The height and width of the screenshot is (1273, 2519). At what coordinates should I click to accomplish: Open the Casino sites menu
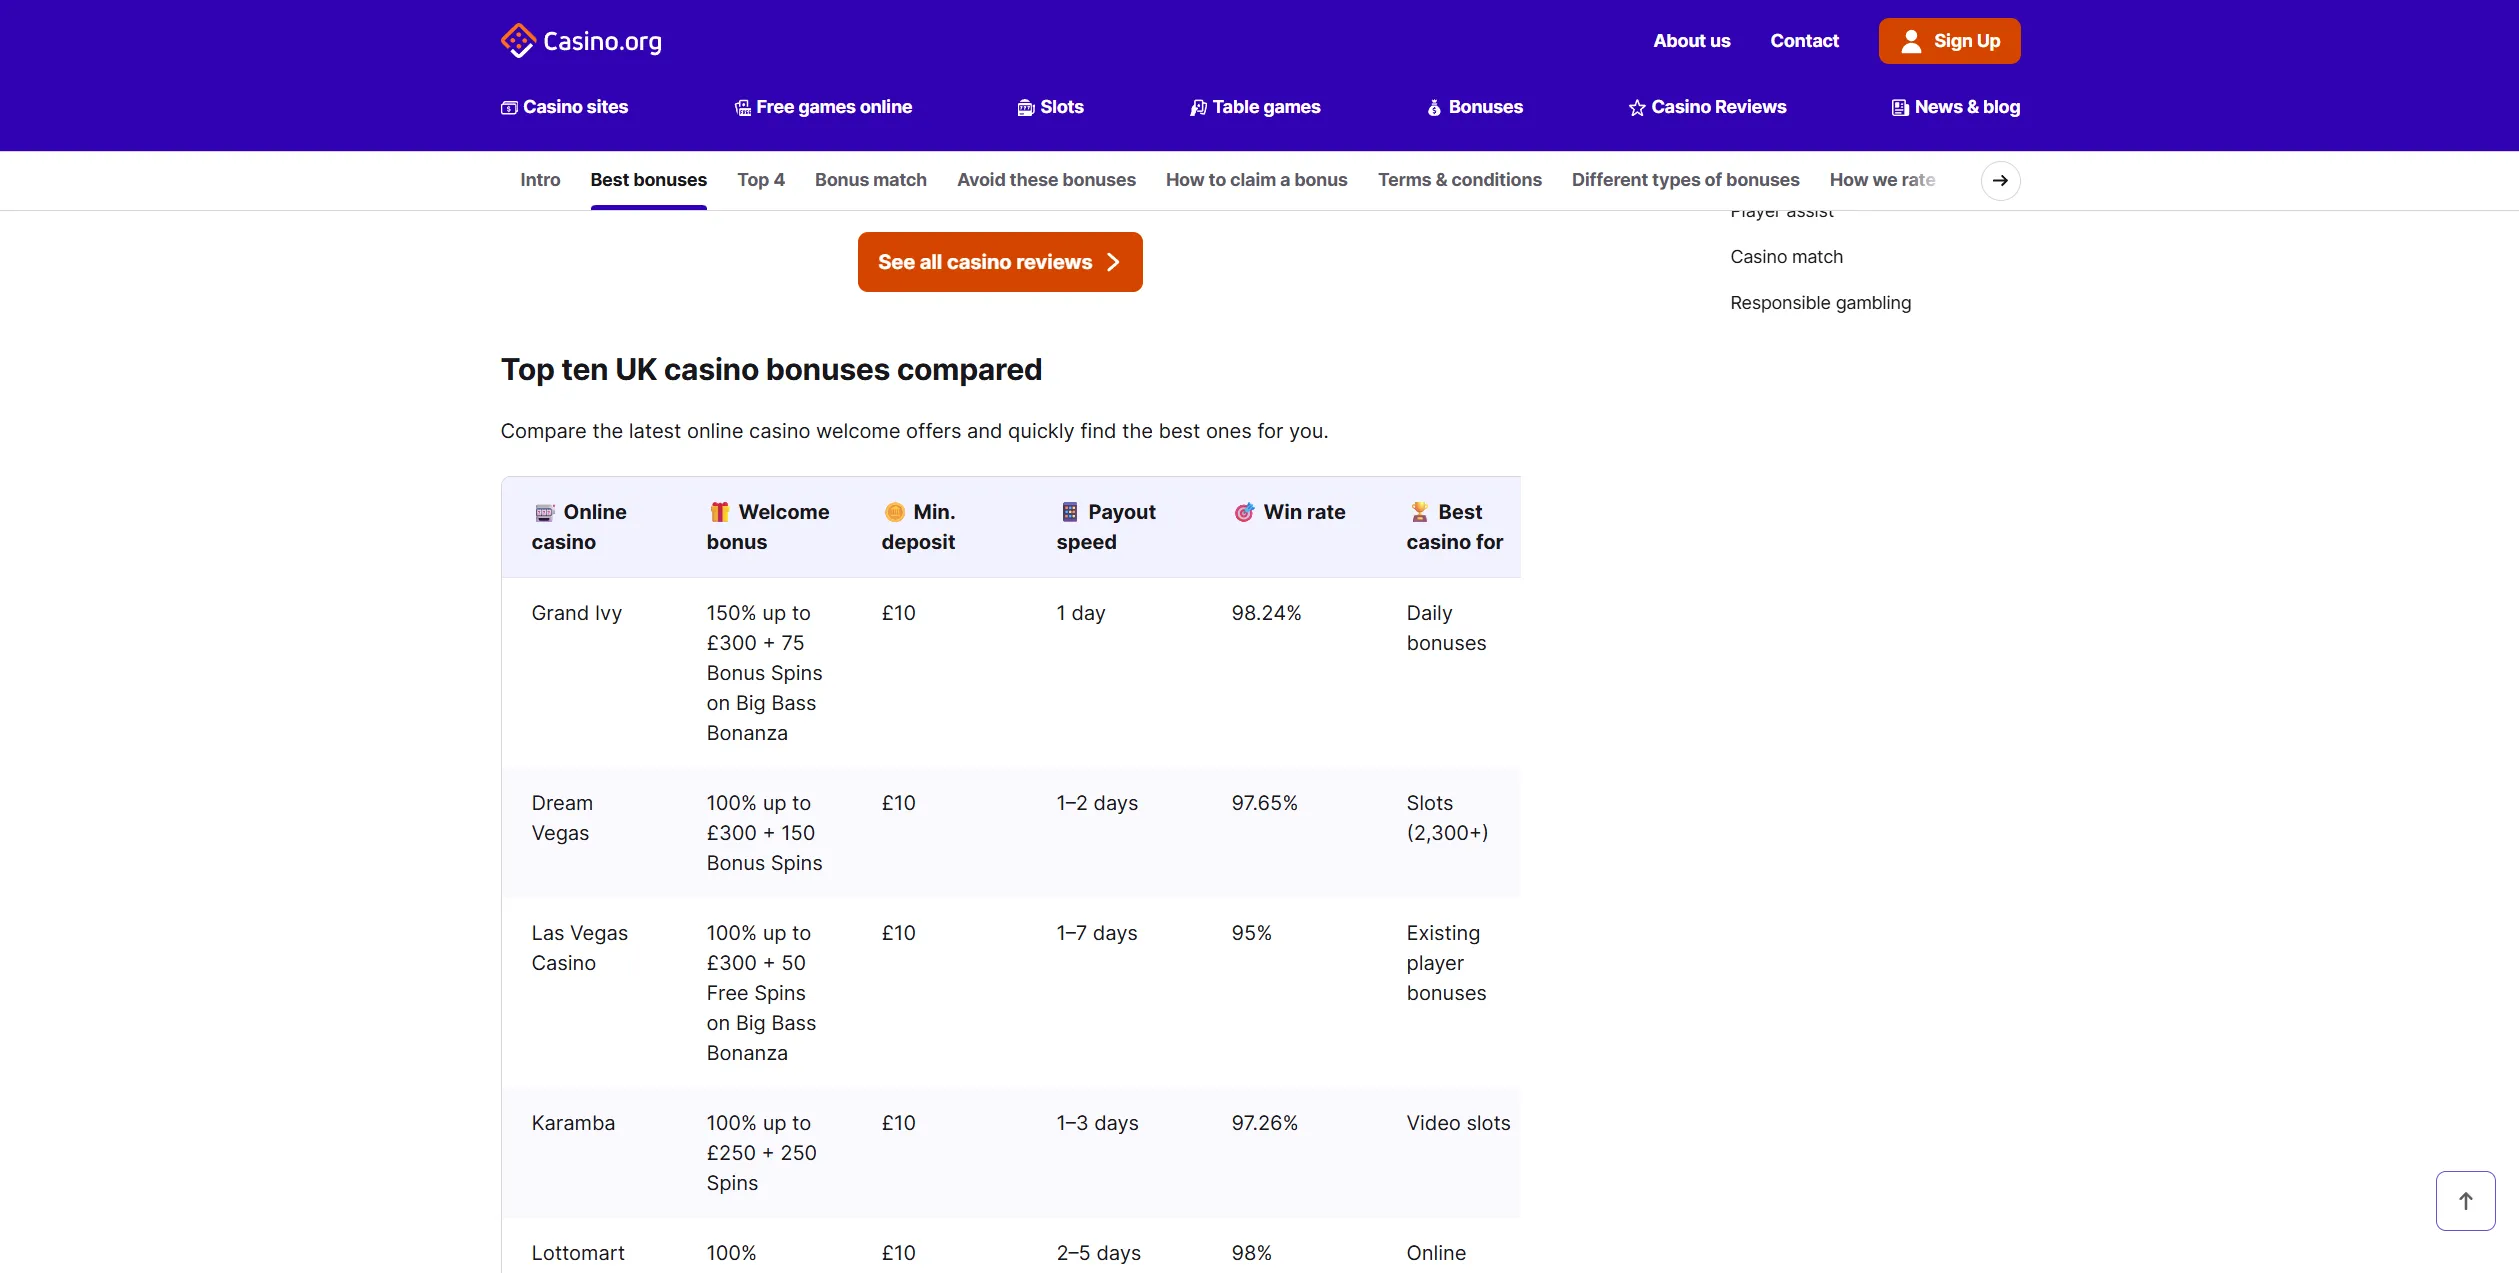564,107
